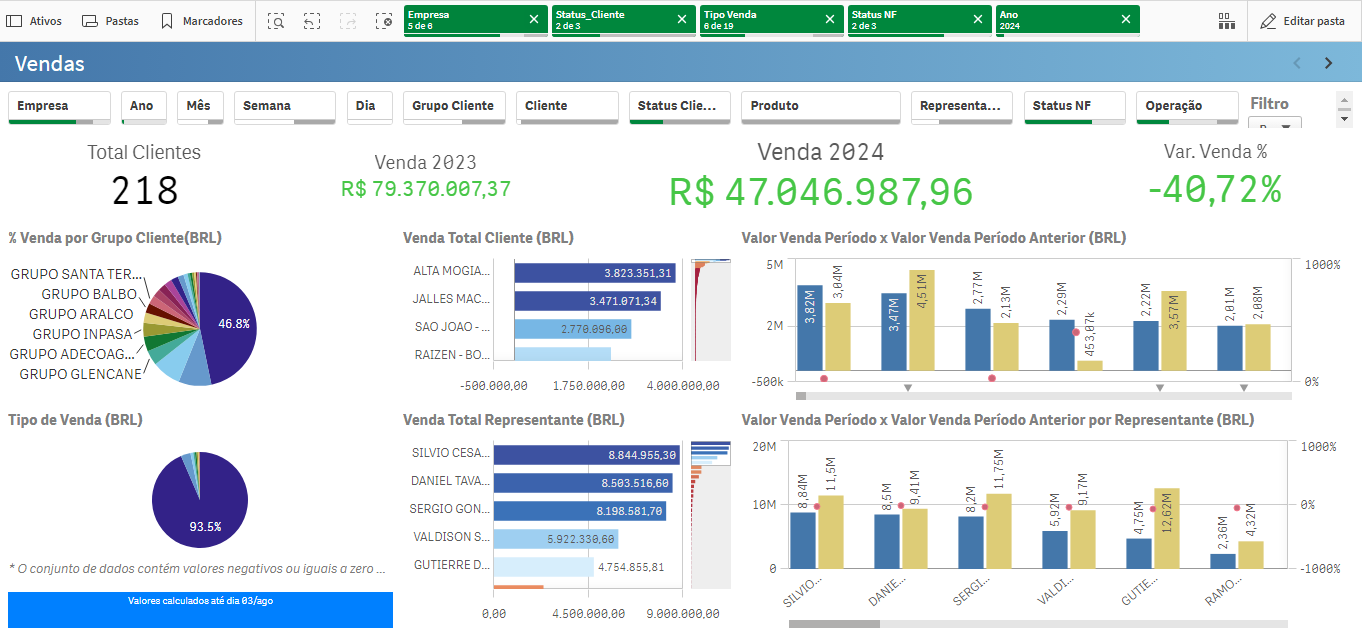This screenshot has height=636, width=1362.
Task: Click the GRUPO GLENCANE pie label
Action: pyautogui.click(x=80, y=374)
